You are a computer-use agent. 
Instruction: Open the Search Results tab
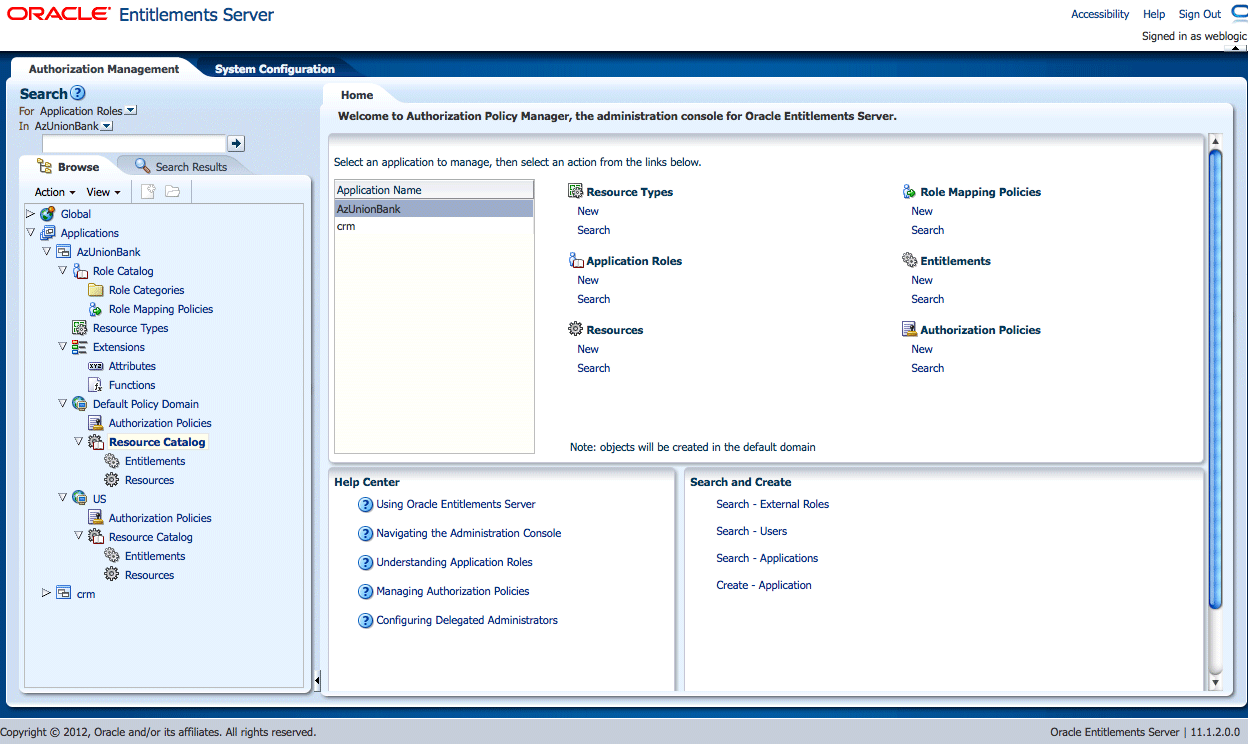click(181, 167)
